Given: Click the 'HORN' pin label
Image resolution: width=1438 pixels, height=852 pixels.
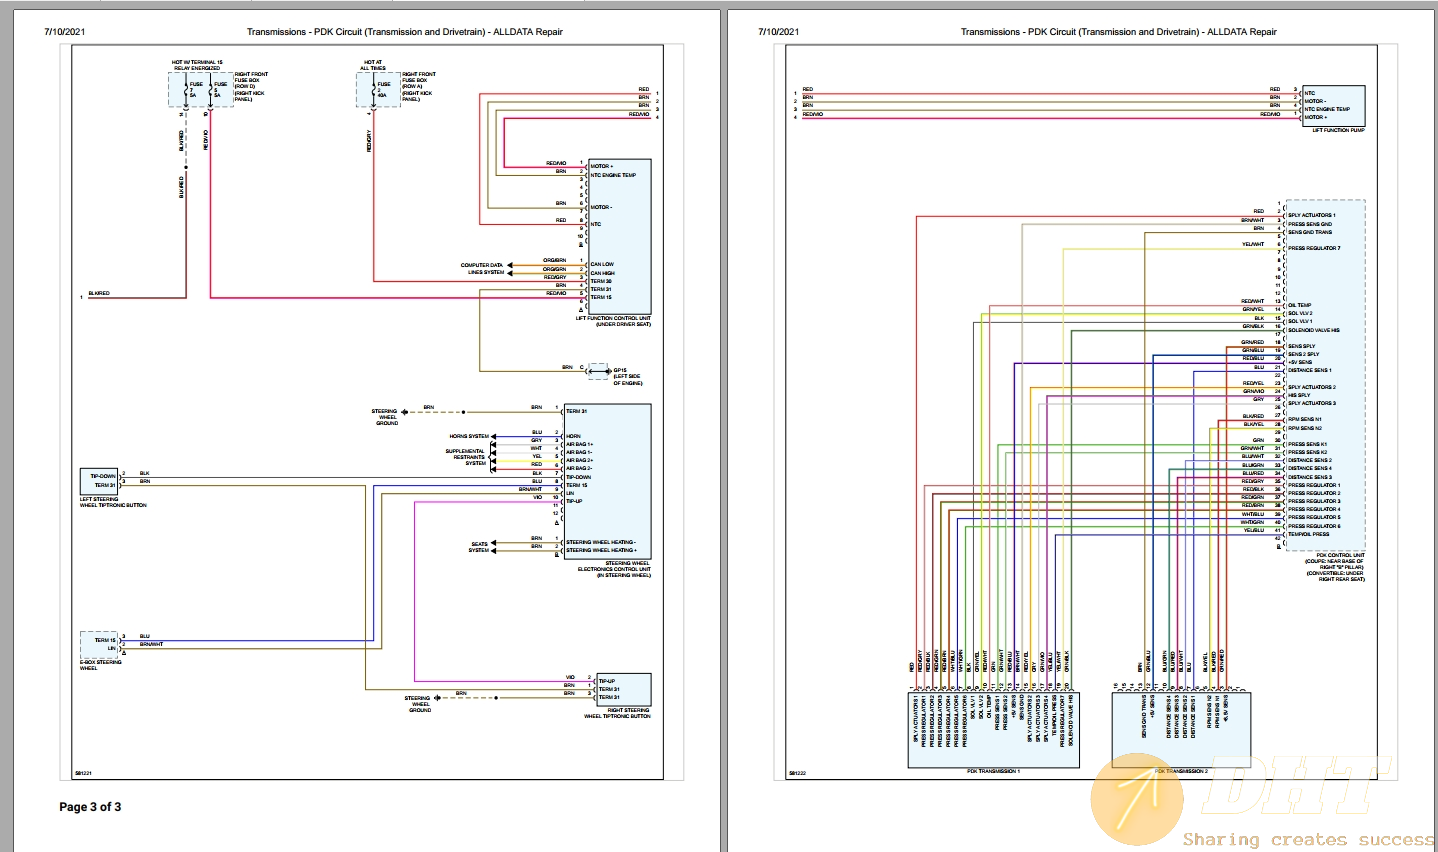Looking at the screenshot, I should tap(573, 436).
